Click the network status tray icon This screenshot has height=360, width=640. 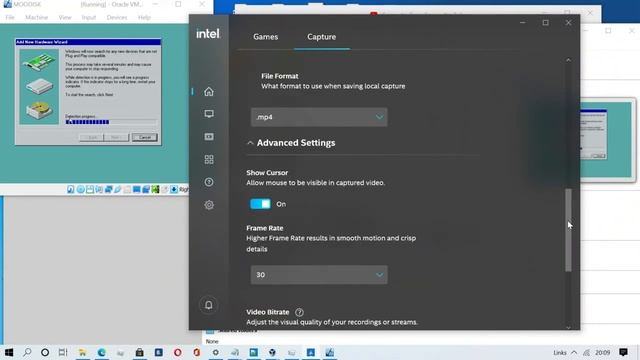point(587,352)
